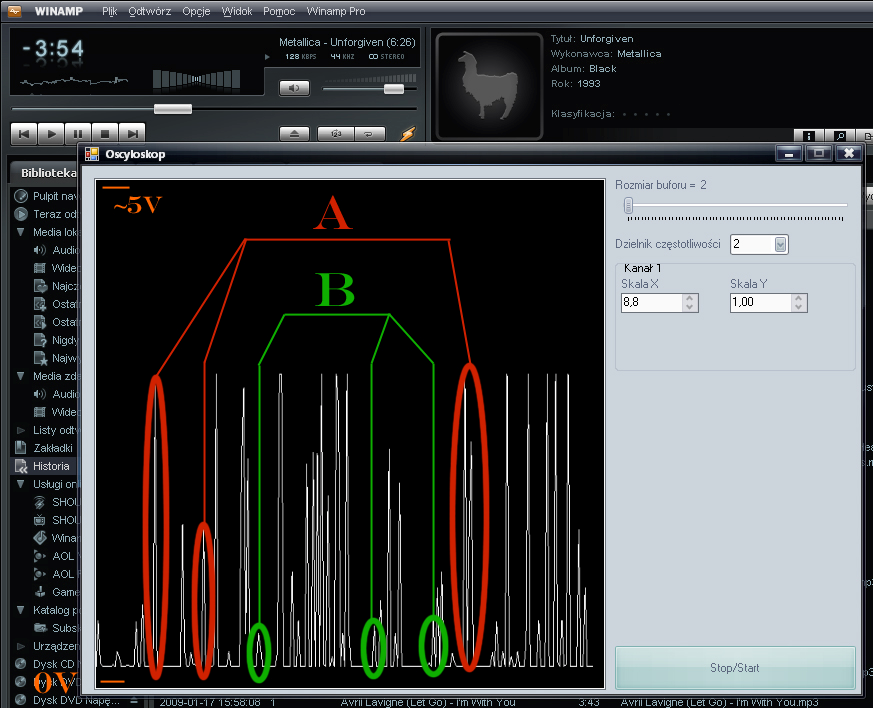This screenshot has width=873, height=708.
Task: Open Zakładki bookmarks in library
Action: [x=45, y=448]
